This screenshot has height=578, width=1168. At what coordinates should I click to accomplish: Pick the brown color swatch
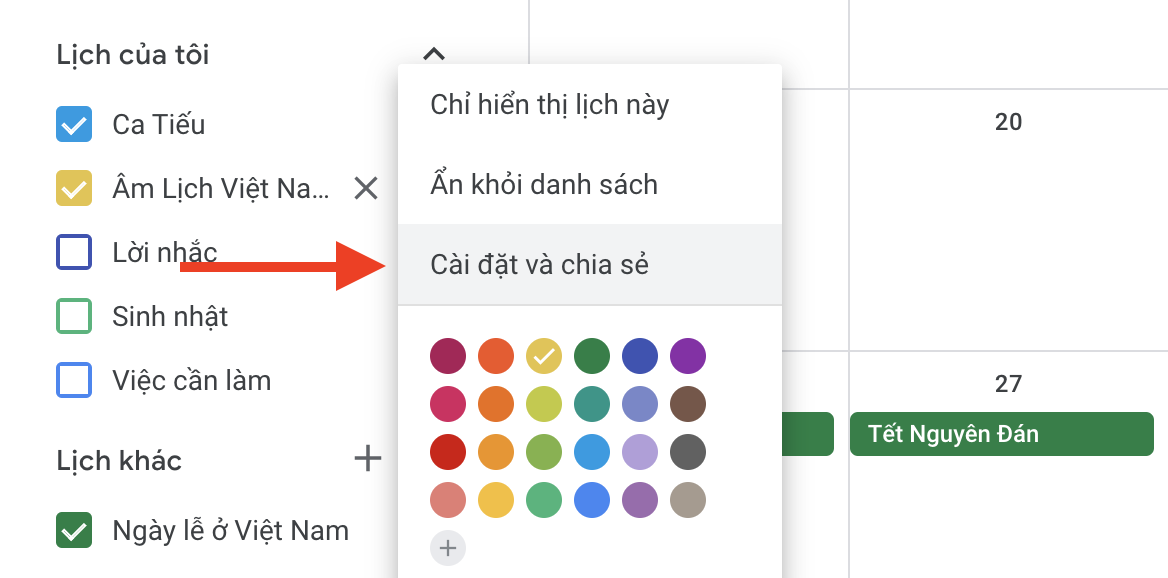pyautogui.click(x=688, y=403)
